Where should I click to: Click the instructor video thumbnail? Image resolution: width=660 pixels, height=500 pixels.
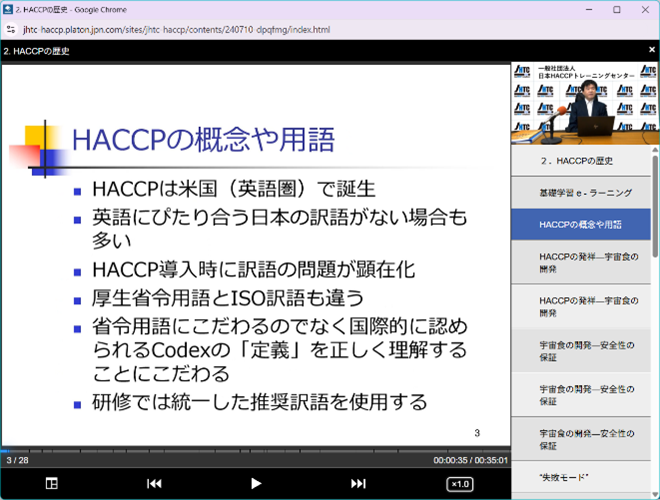pos(585,104)
